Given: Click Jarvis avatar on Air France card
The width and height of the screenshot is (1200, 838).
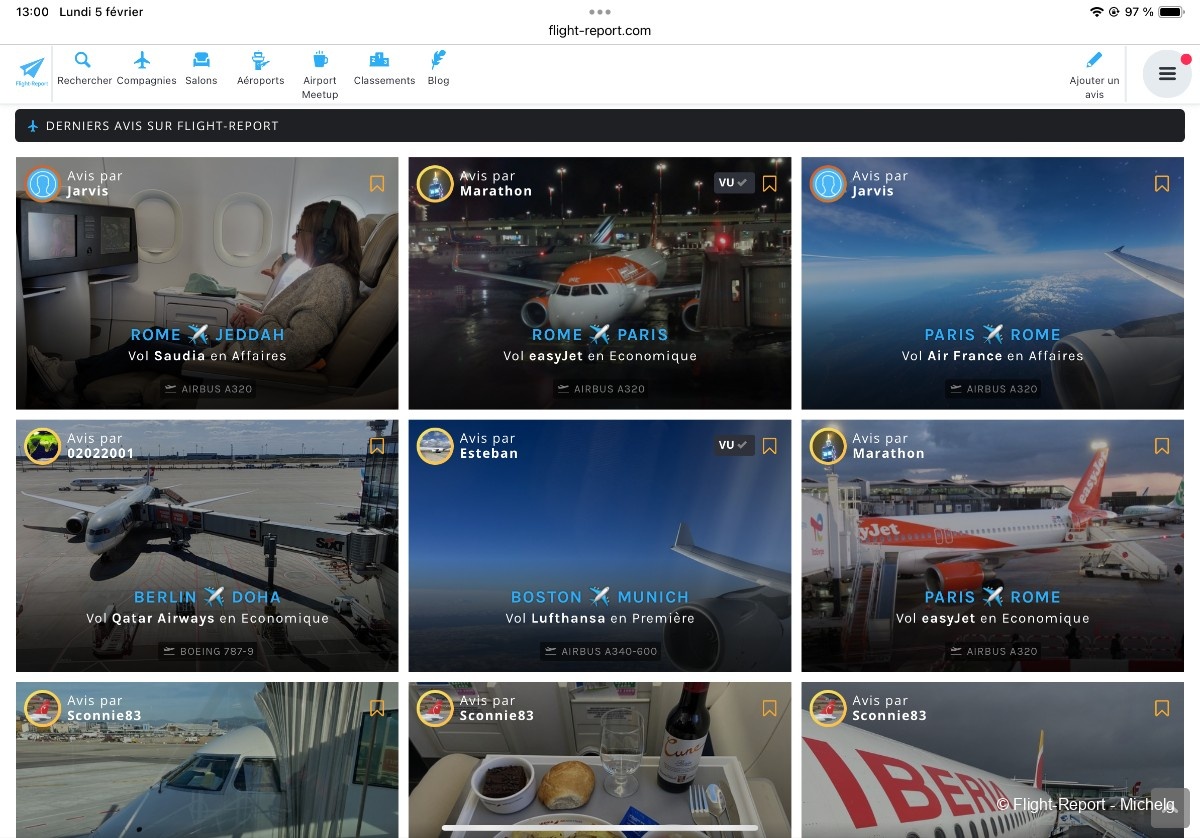Looking at the screenshot, I should pos(828,184).
